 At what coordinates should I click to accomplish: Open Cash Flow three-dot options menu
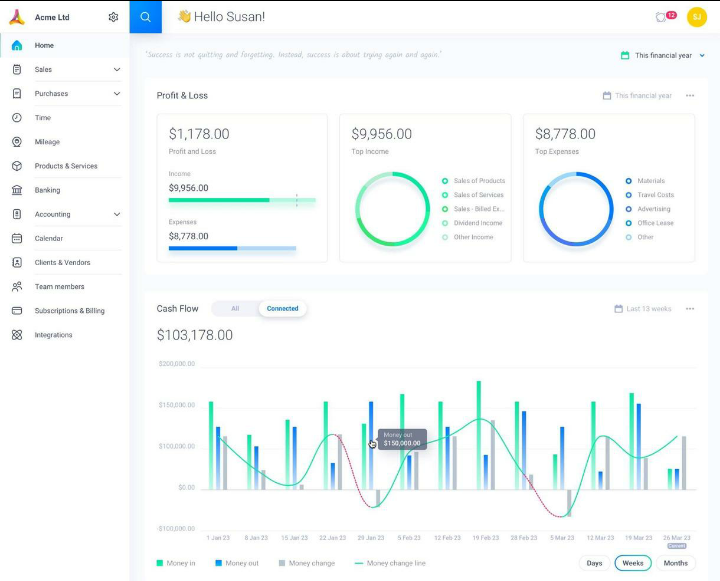coord(690,309)
